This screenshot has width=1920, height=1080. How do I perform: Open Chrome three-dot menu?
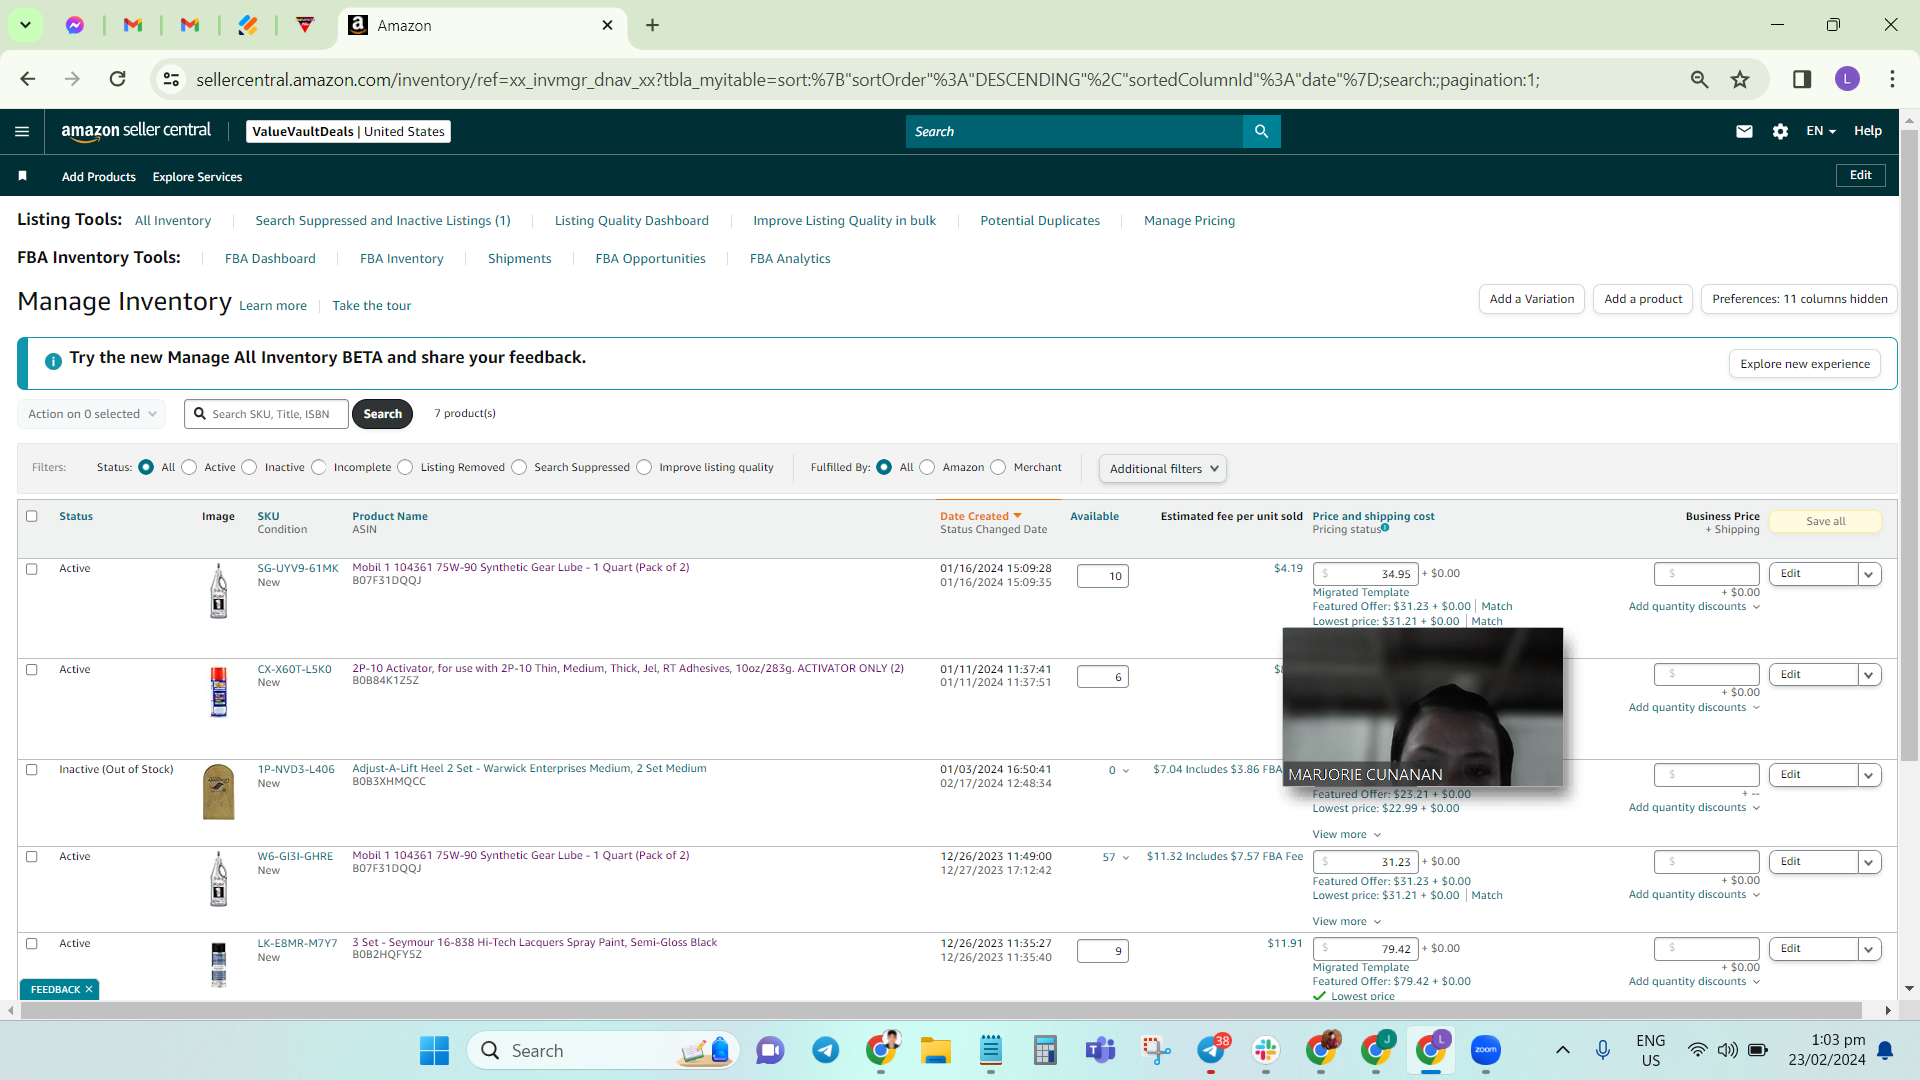(x=1892, y=79)
